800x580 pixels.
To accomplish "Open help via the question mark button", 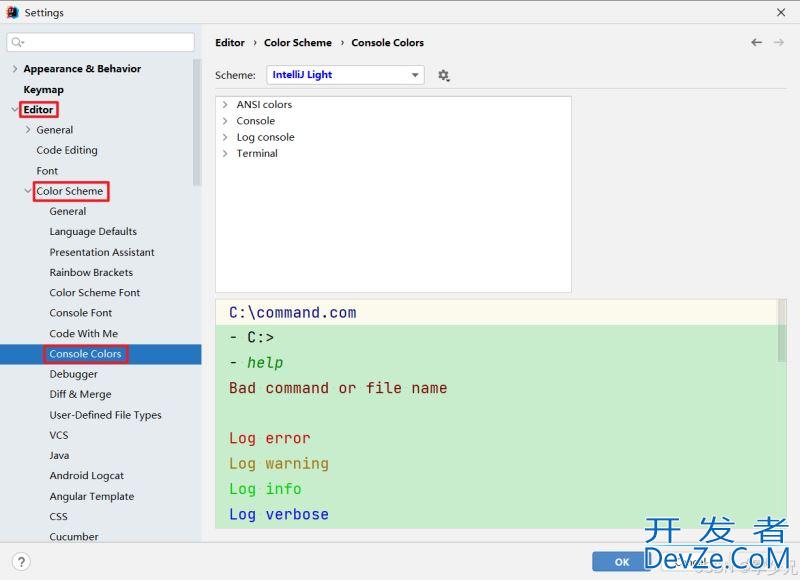I will tap(21, 562).
